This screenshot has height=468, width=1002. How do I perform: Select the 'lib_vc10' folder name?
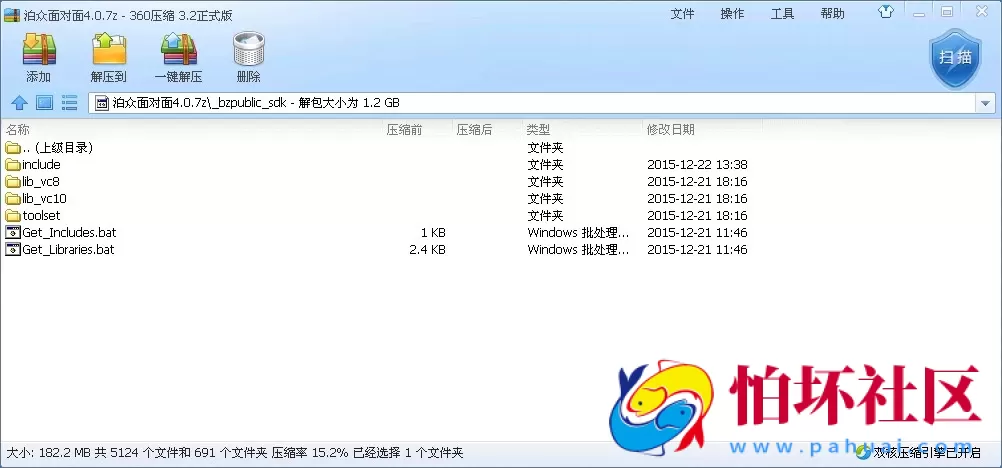(x=44, y=198)
